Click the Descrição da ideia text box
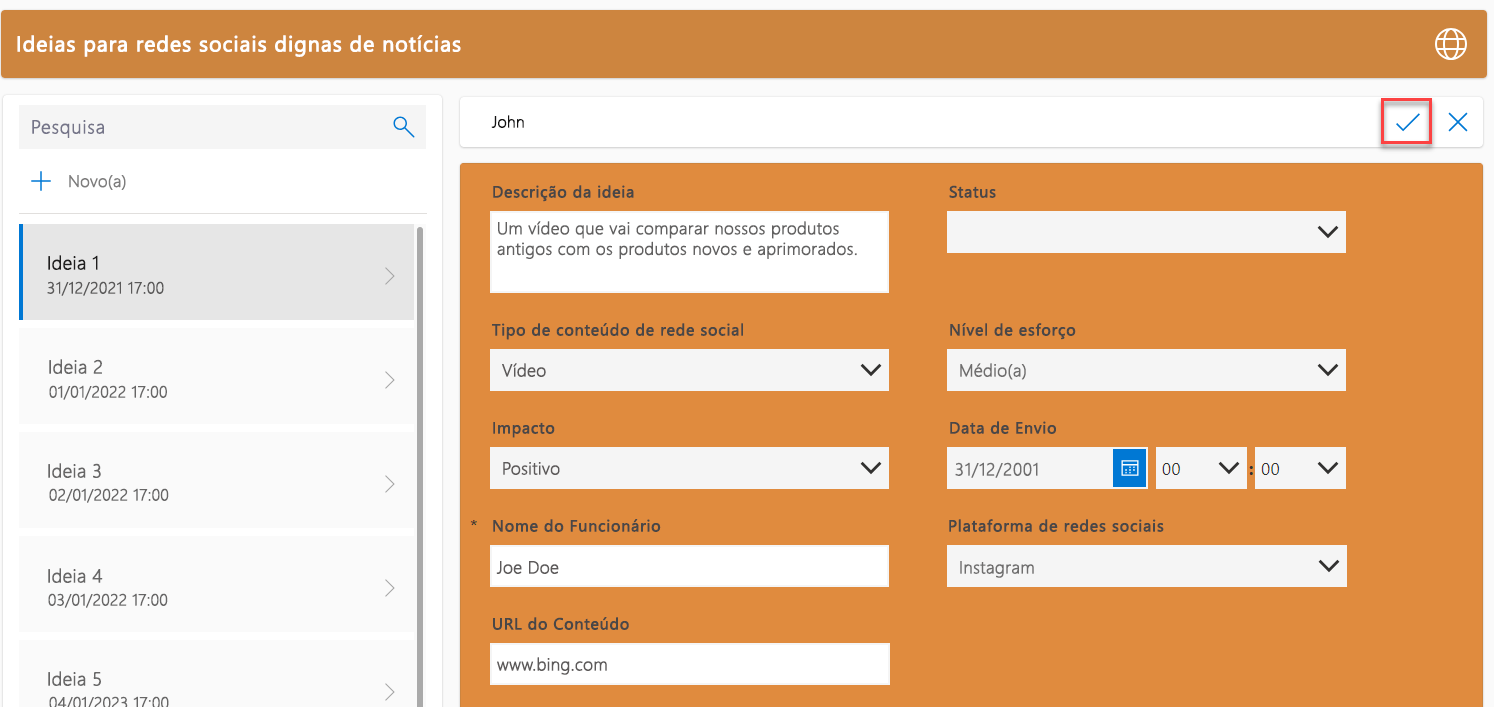The height and width of the screenshot is (707, 1494). pyautogui.click(x=689, y=252)
